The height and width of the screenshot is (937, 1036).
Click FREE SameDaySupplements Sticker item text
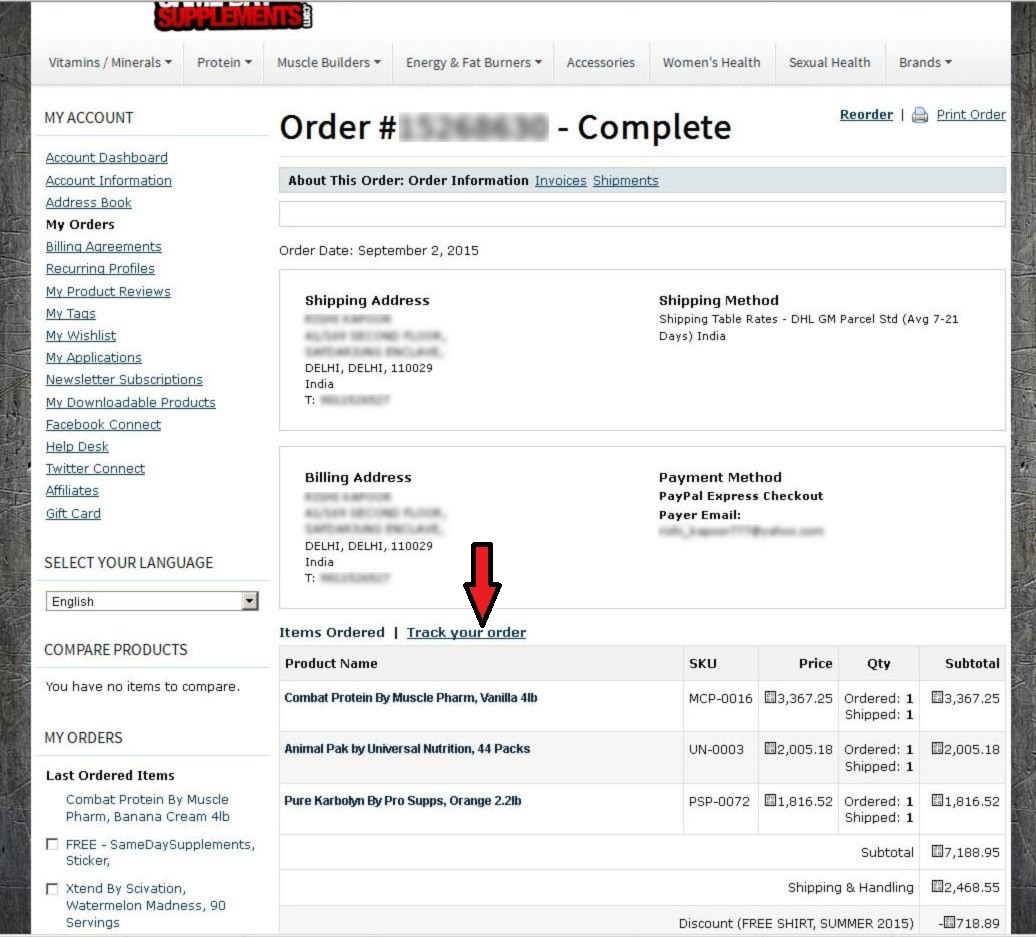point(160,852)
